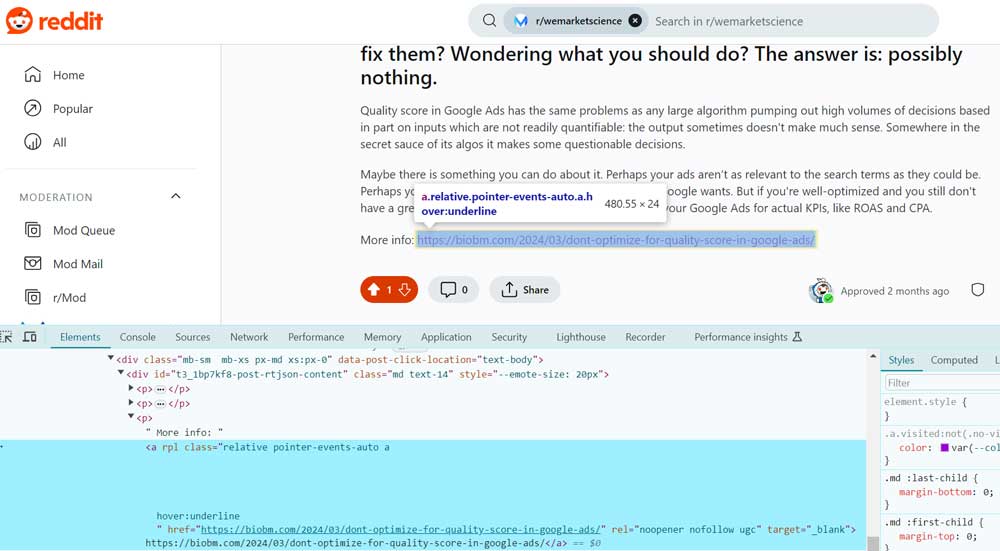Open the biobm.com link in post
The height and width of the screenshot is (551, 1000).
point(616,240)
